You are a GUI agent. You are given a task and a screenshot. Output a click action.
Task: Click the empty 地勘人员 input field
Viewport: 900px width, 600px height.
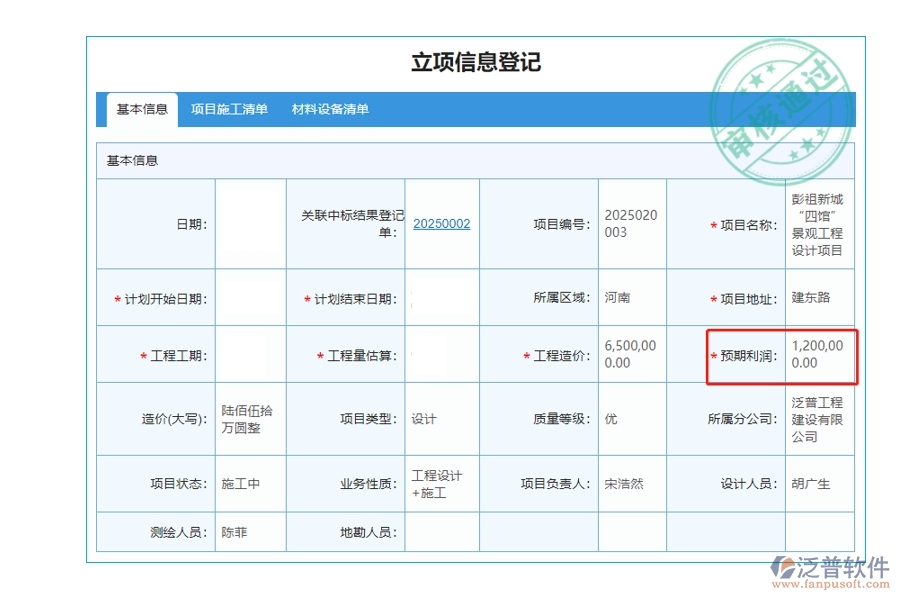click(441, 531)
